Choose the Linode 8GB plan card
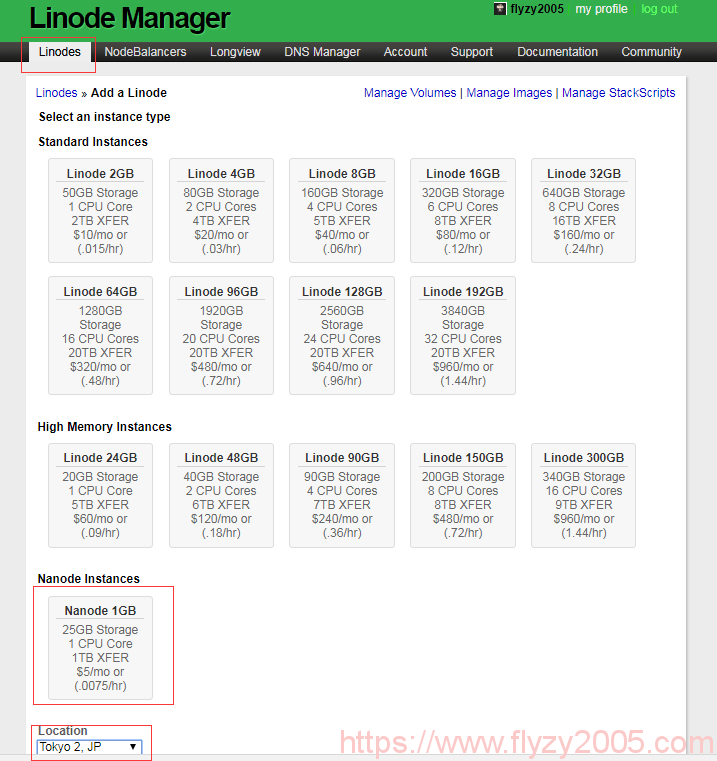 342,211
